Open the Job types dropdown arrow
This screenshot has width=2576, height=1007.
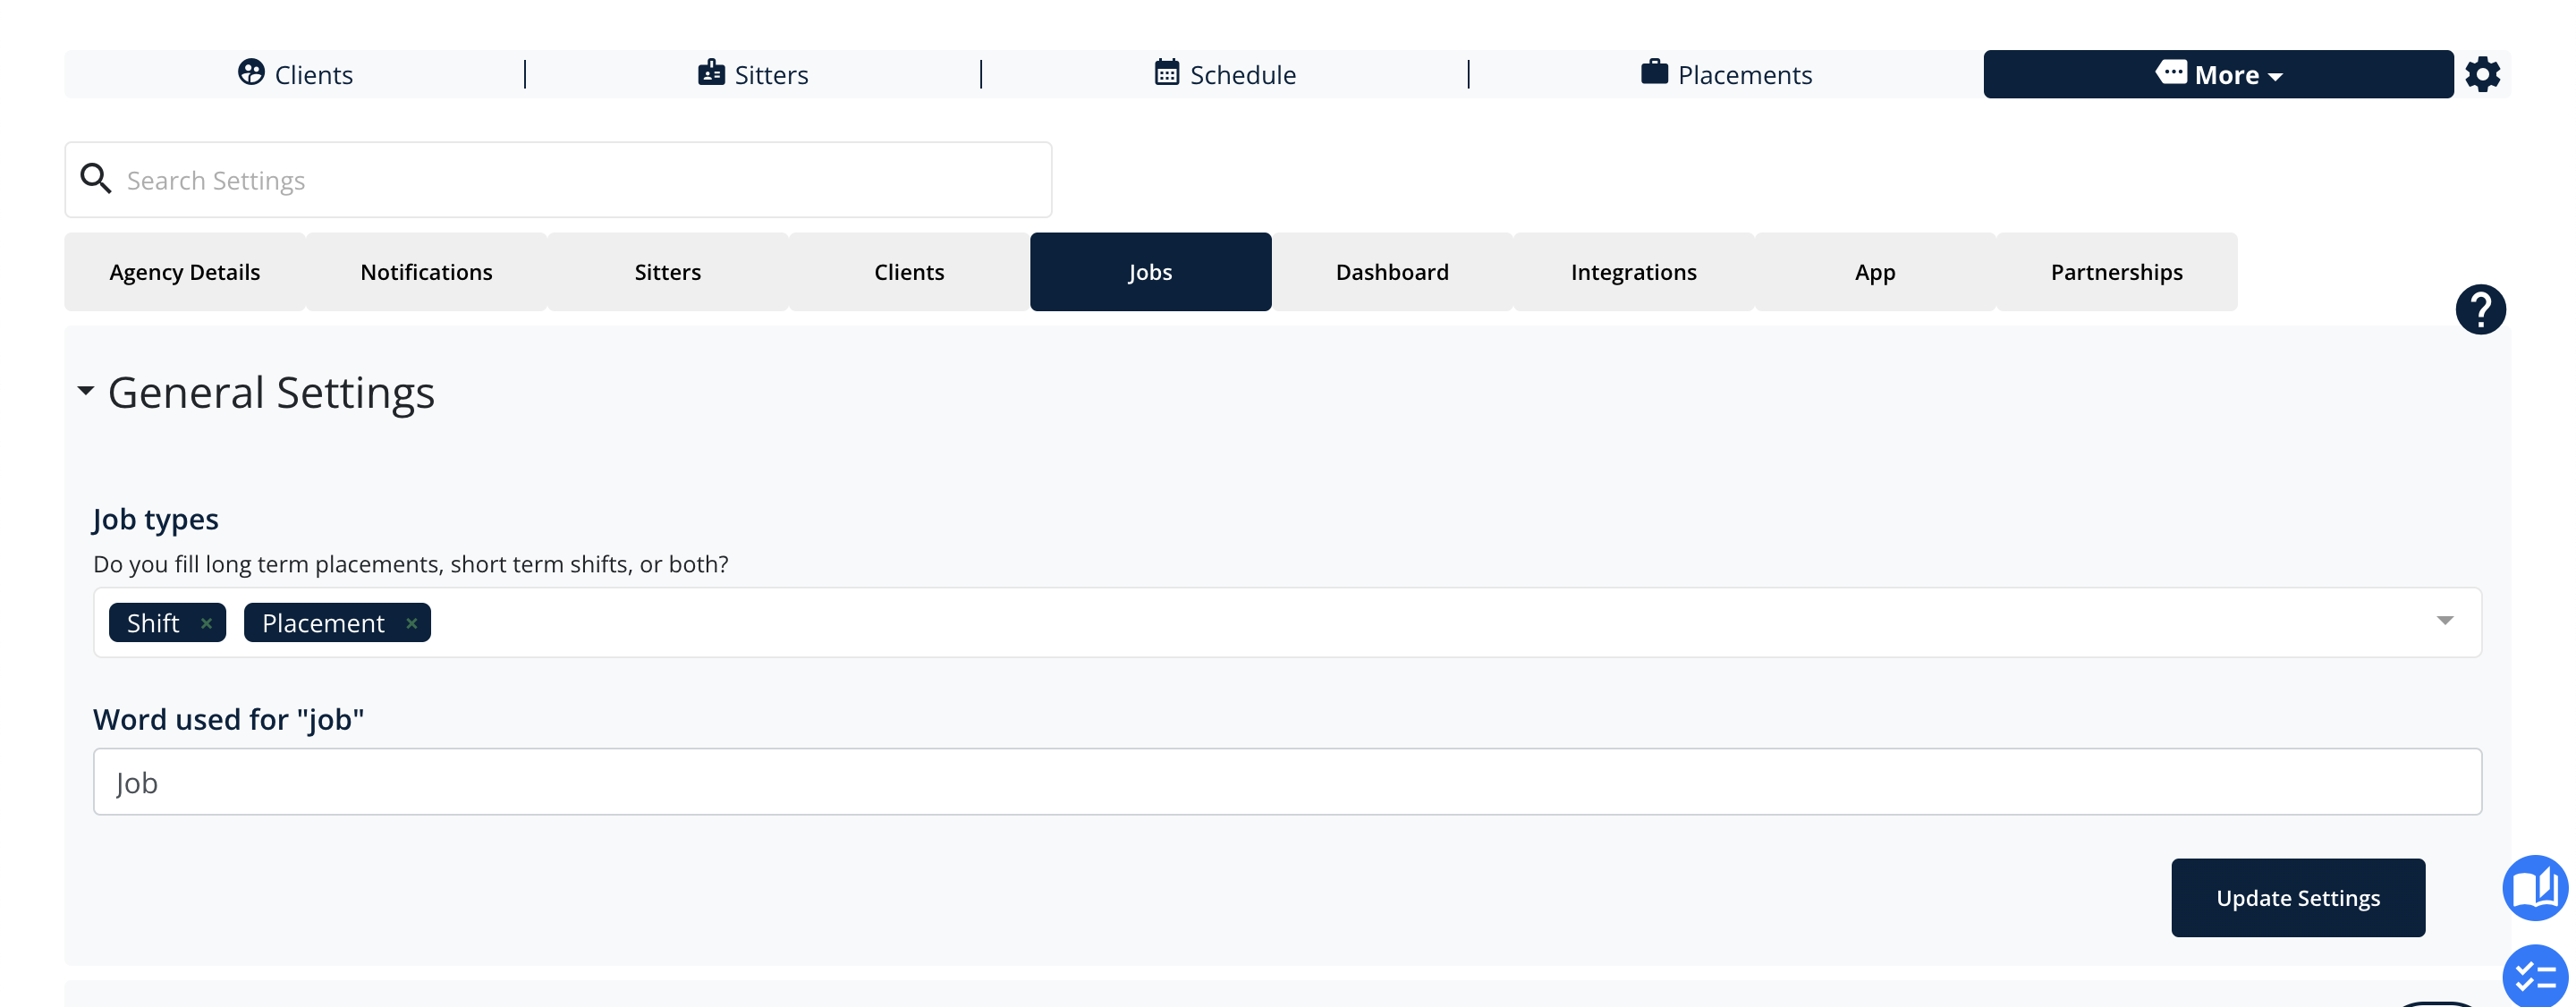coord(2445,621)
